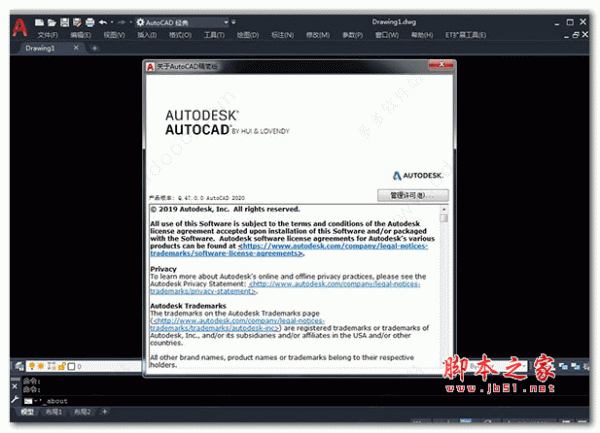Switch to the 布局1 layout tab
Screen dimensions: 600x433
click(53, 412)
